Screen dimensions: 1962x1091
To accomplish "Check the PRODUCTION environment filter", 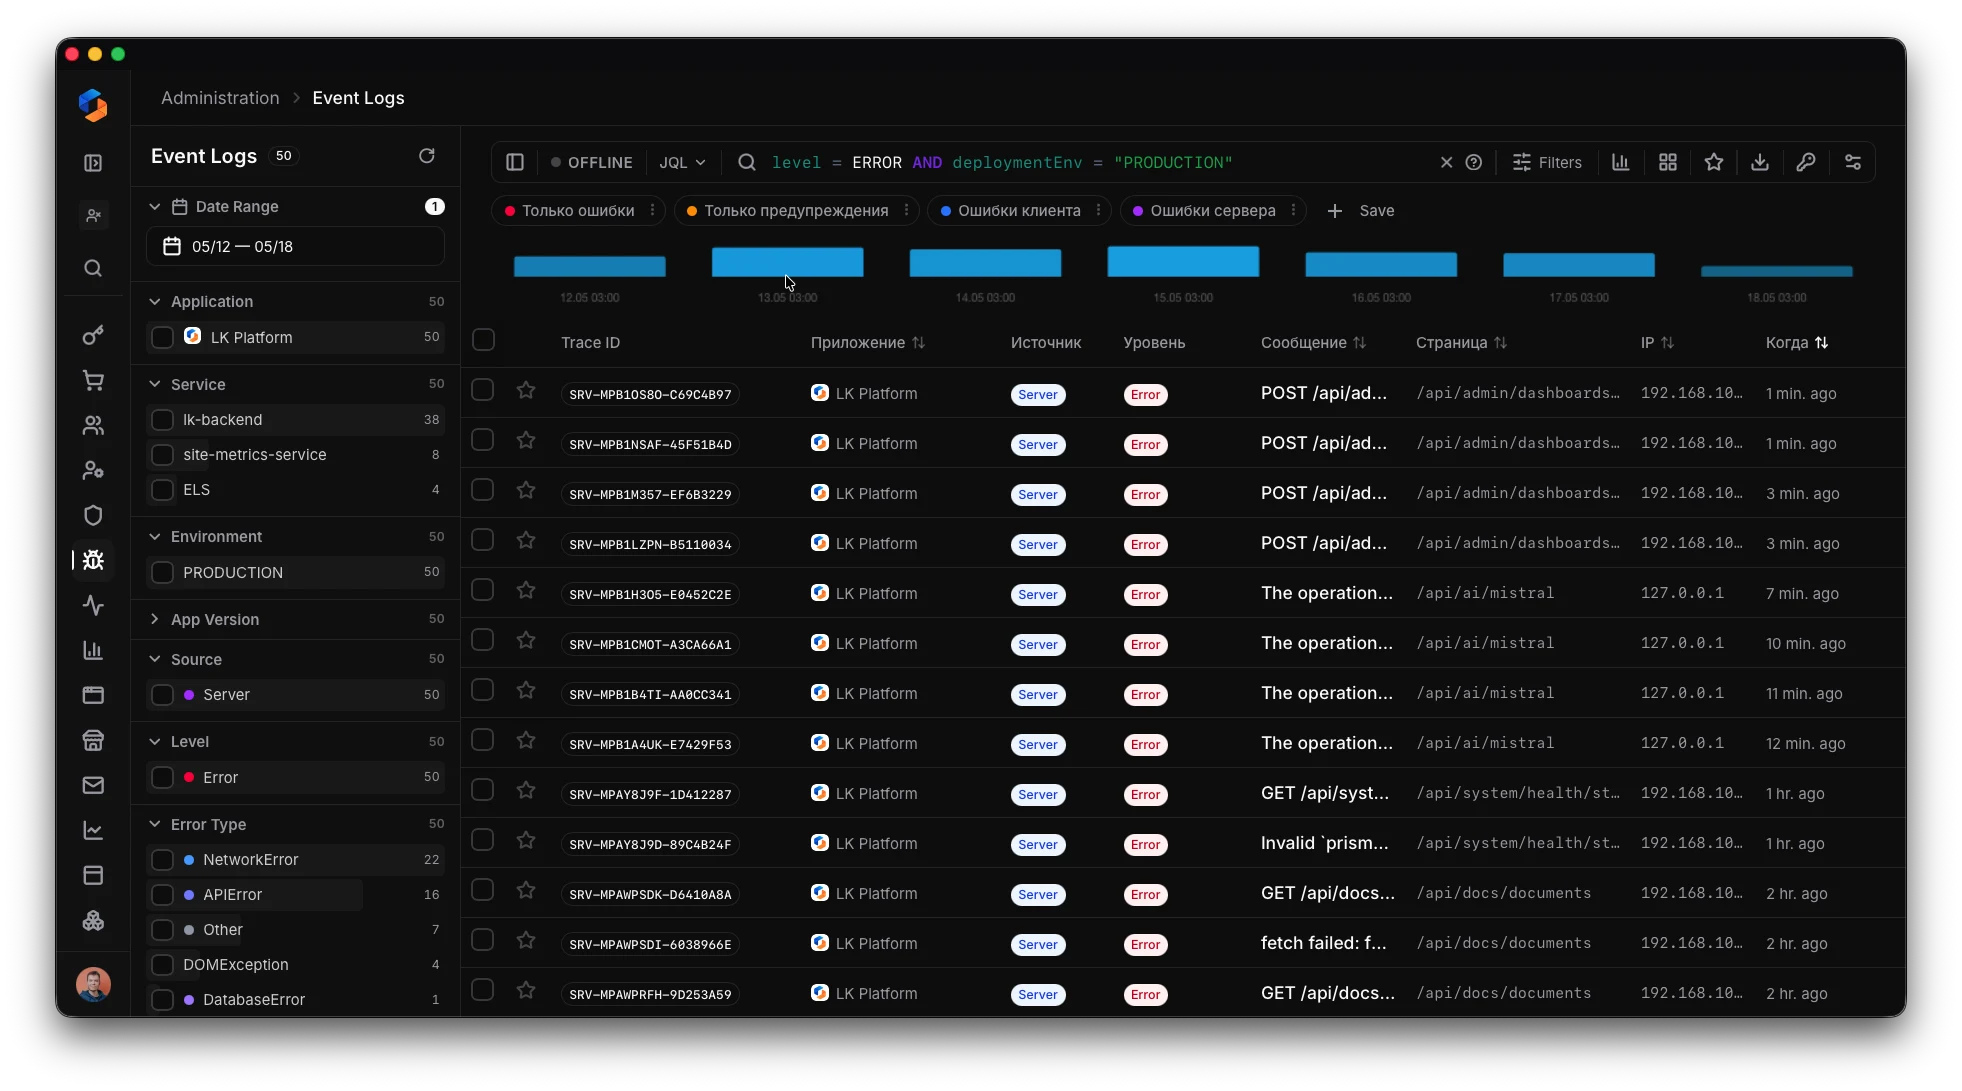I will (162, 573).
